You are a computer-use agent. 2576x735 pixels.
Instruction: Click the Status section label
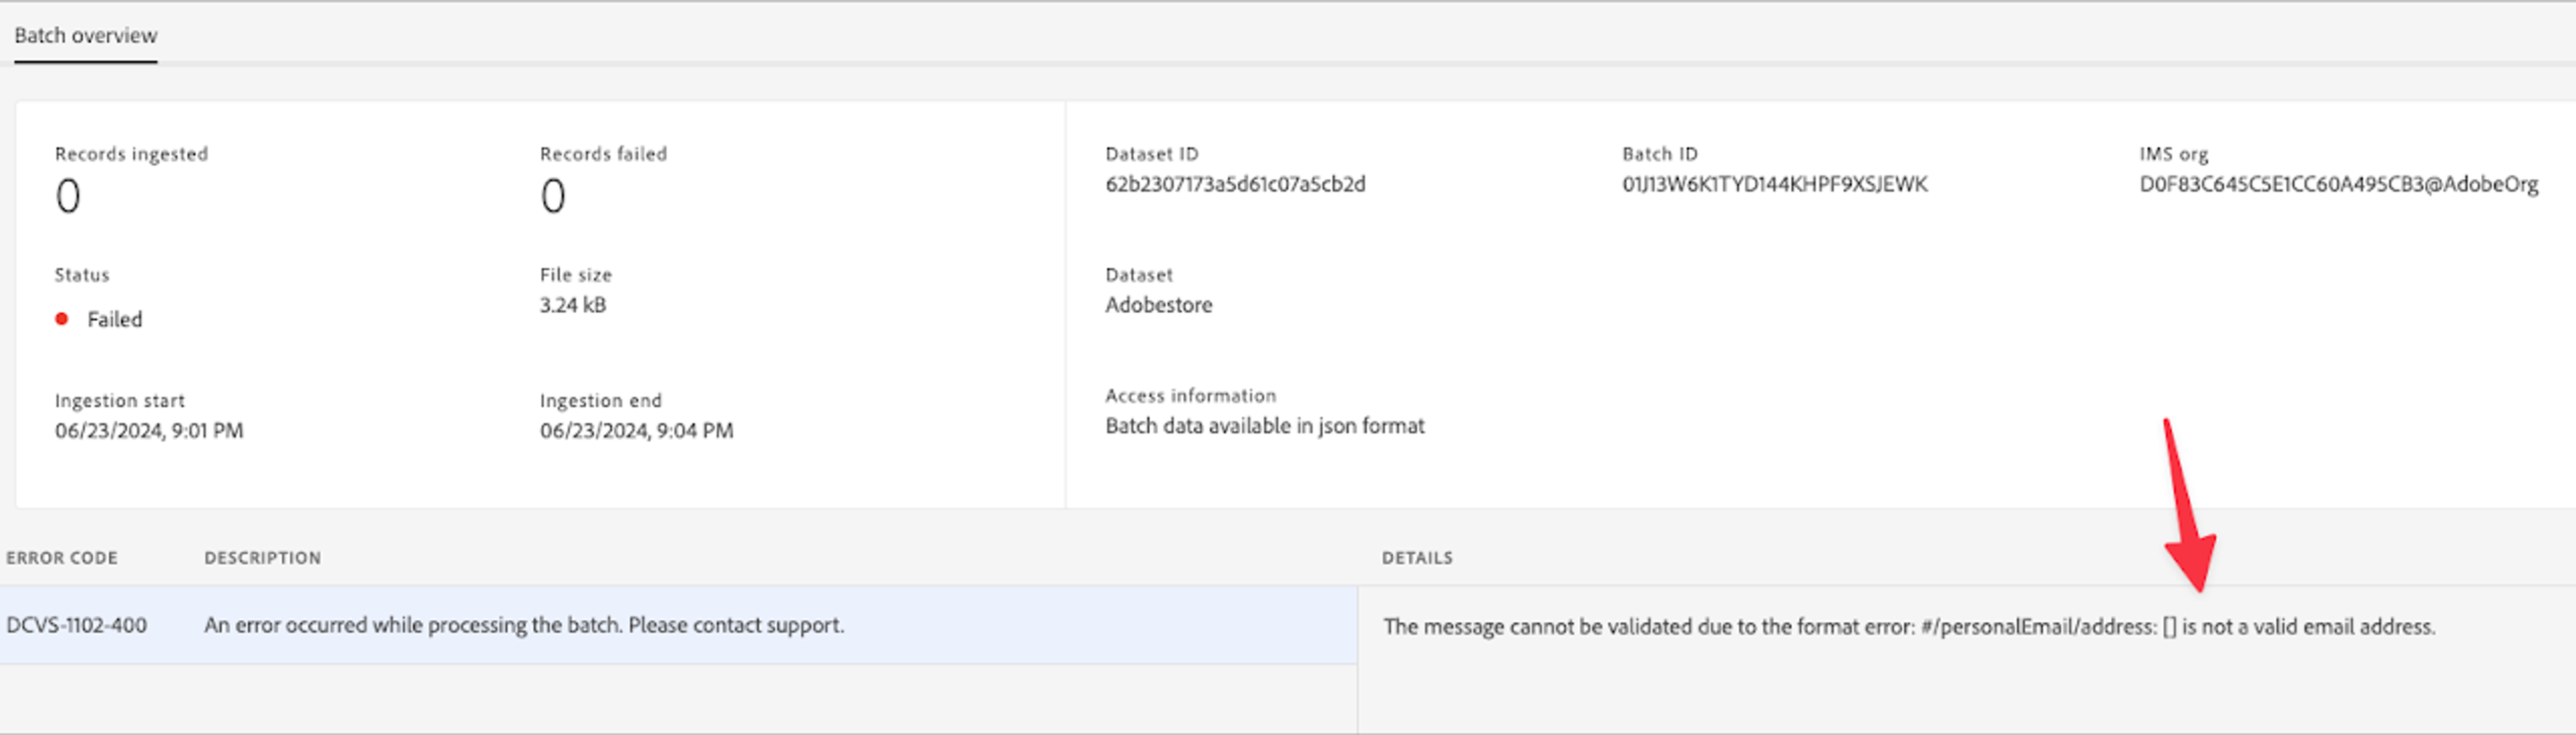point(81,274)
